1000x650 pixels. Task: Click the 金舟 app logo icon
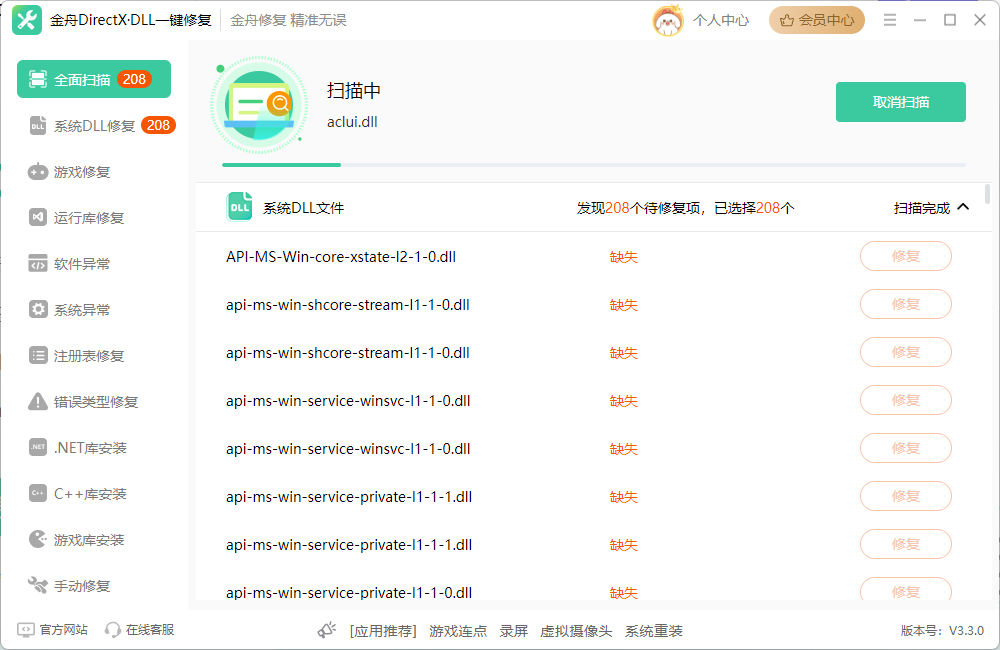click(27, 20)
